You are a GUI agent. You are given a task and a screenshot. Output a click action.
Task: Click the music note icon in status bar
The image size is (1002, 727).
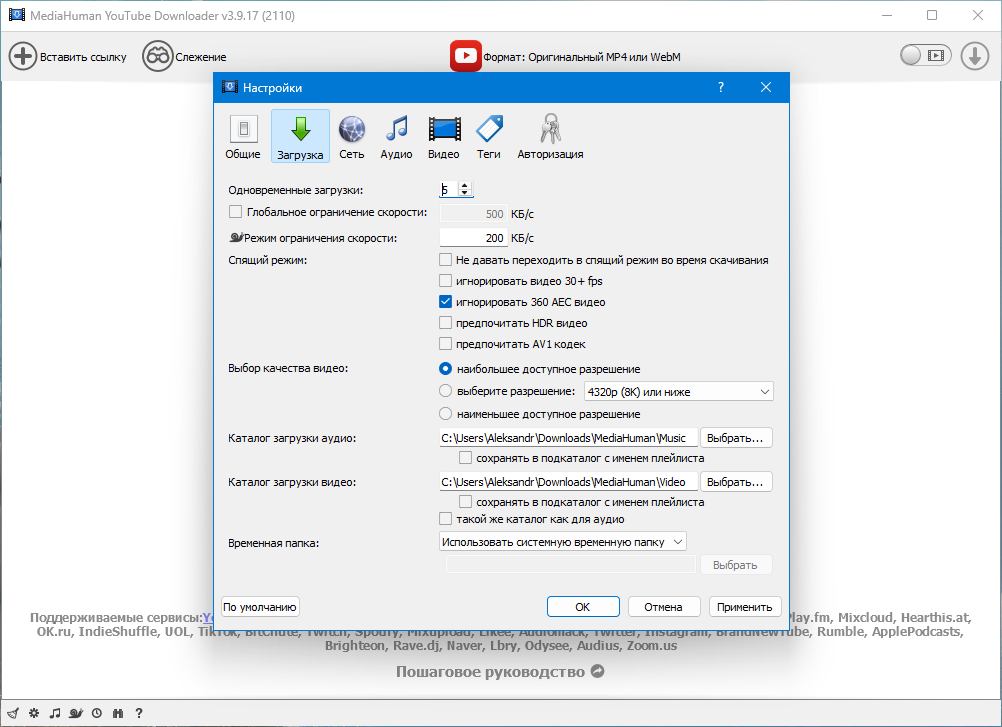pyautogui.click(x=55, y=713)
